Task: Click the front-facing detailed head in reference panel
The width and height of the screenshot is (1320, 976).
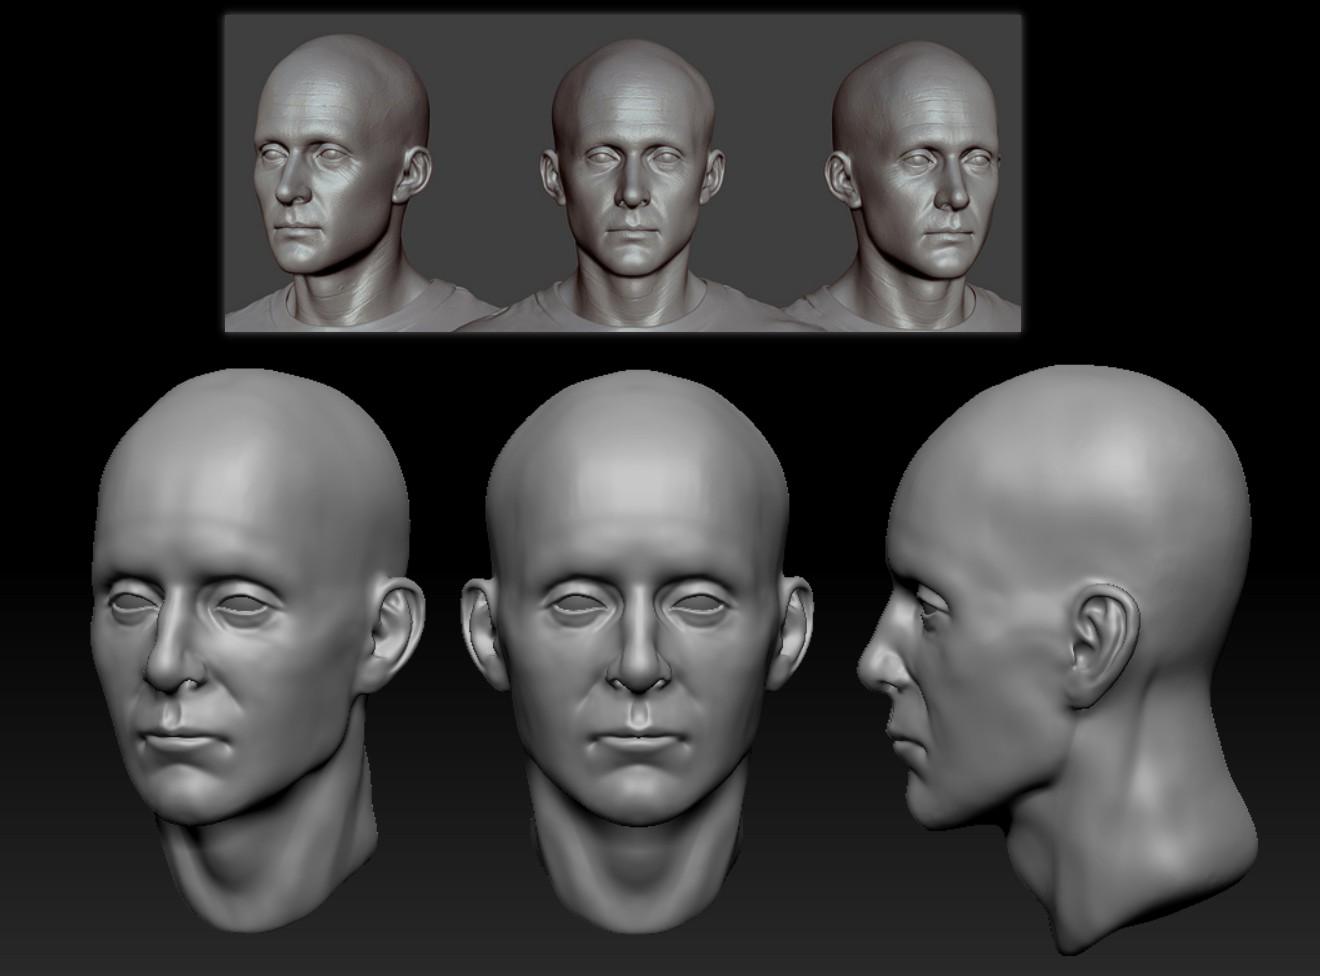Action: (633, 185)
